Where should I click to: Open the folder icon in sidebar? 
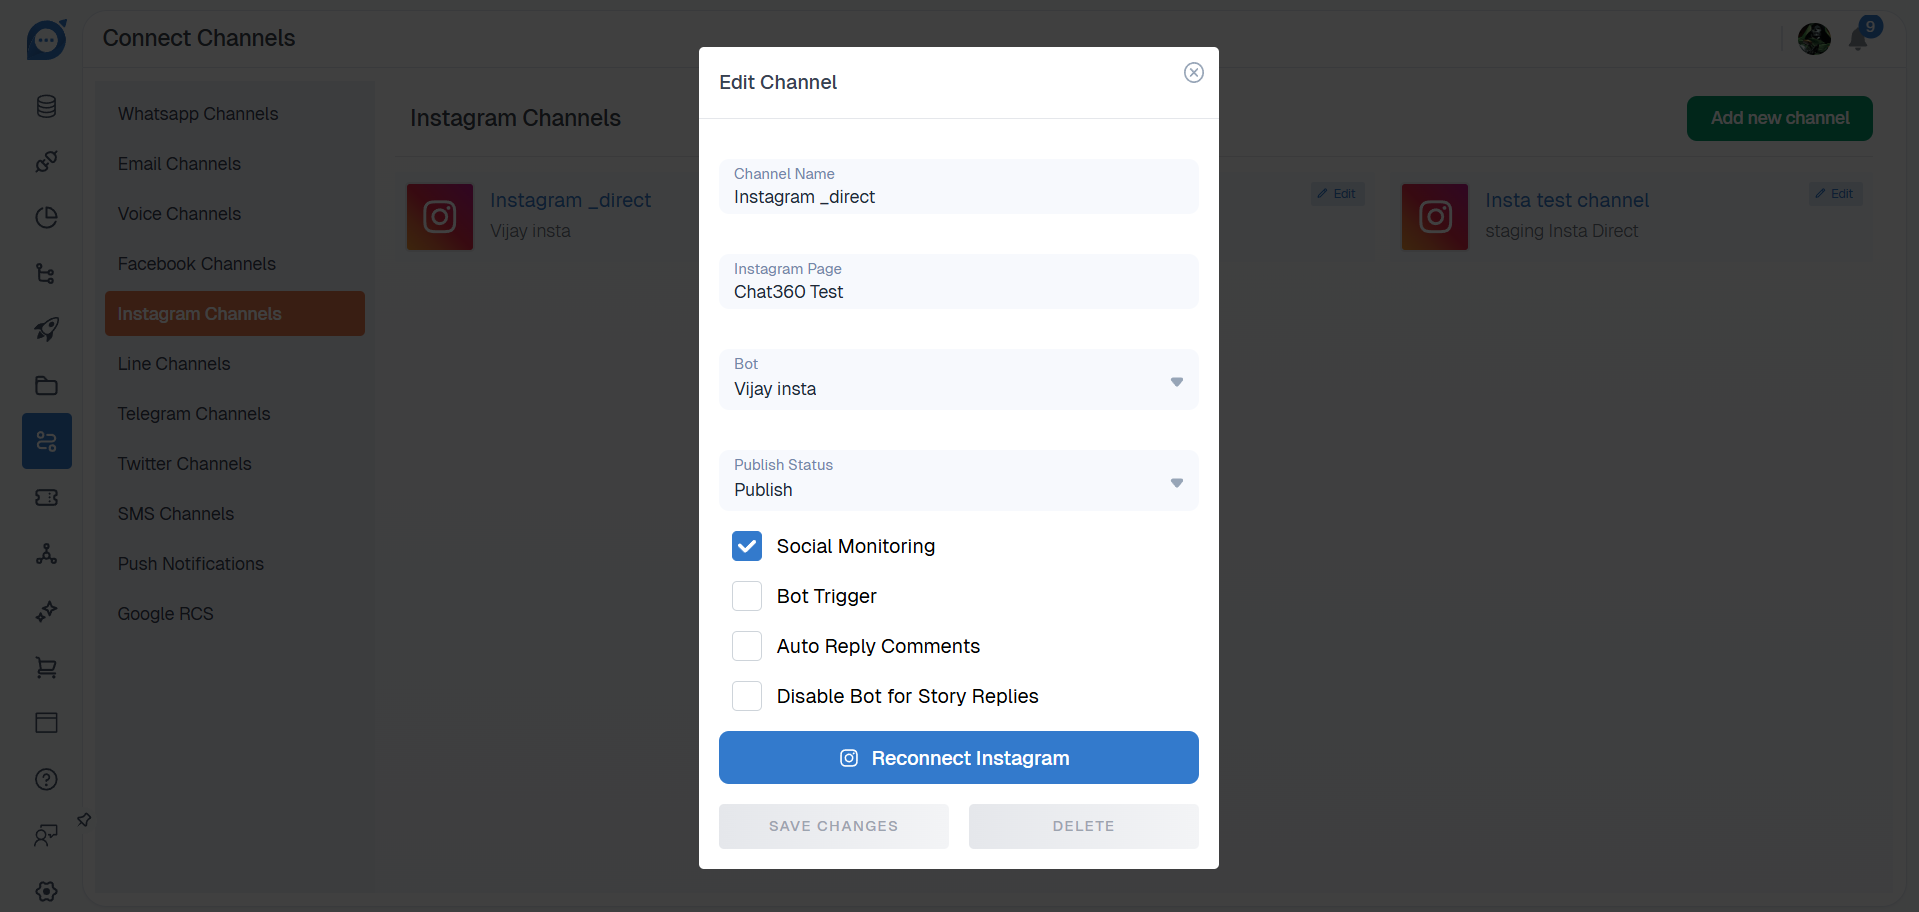[x=46, y=385]
